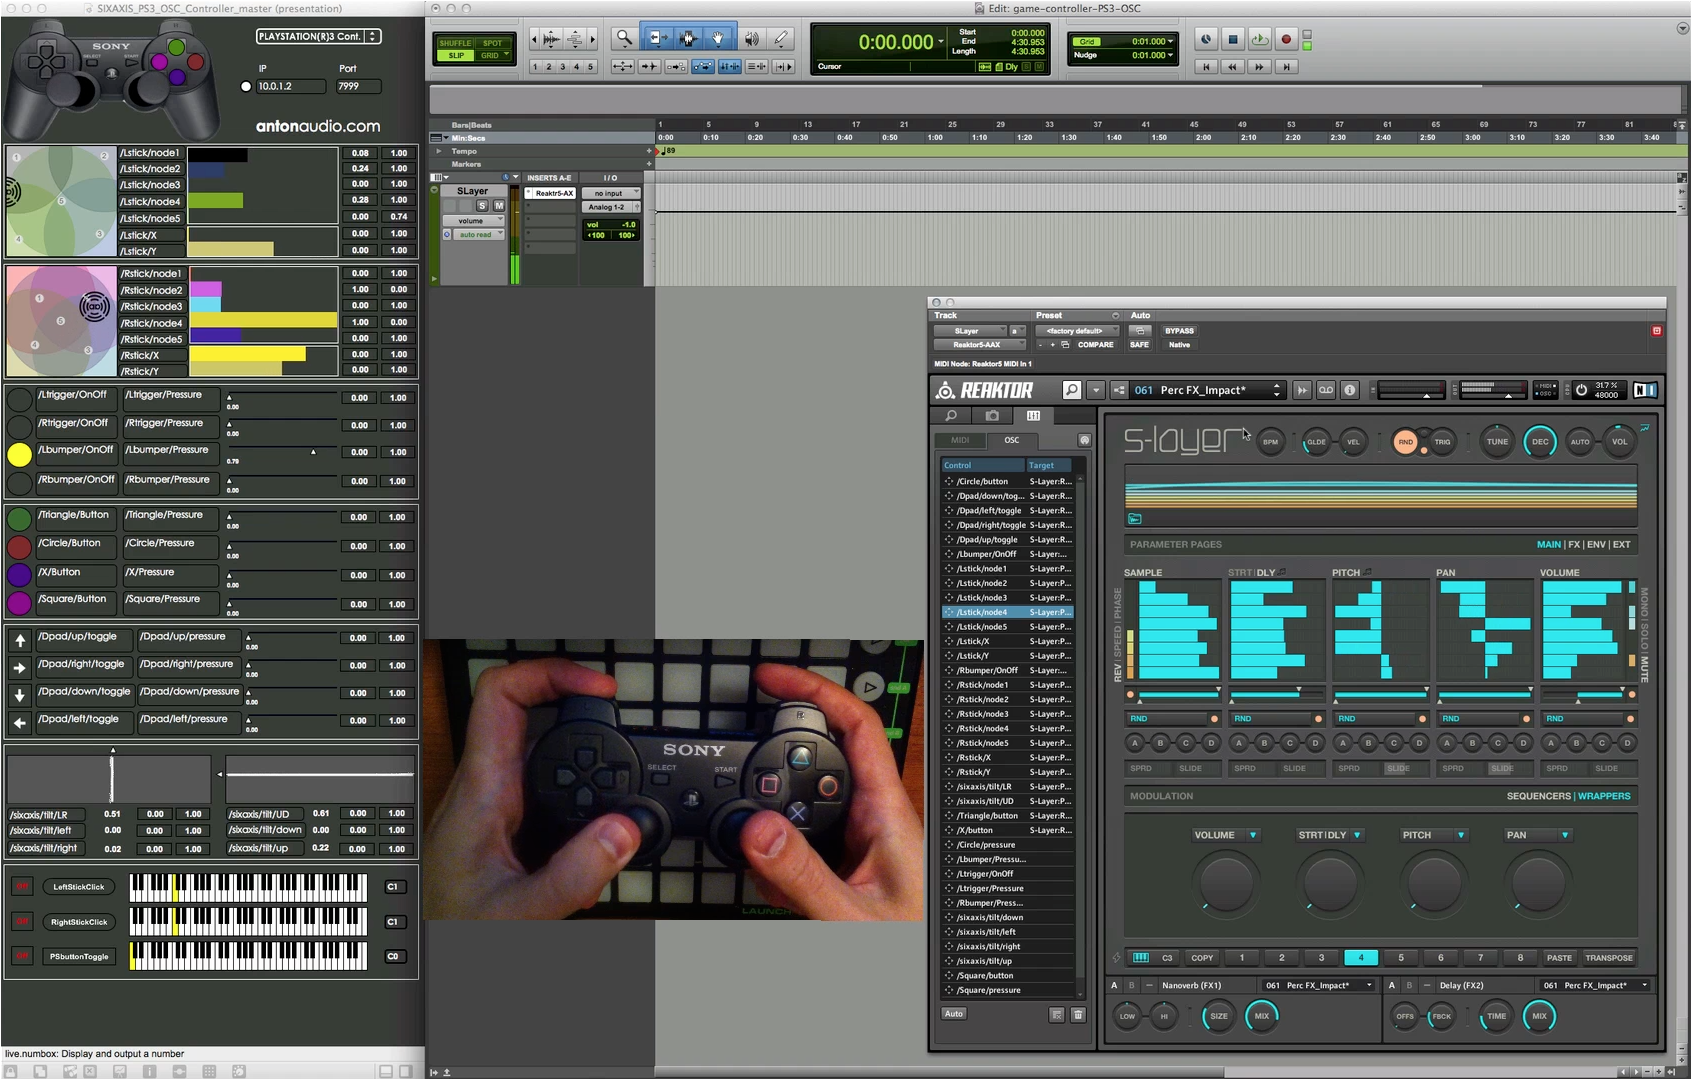Open the modulation PITCH dropdown arrow
Image resolution: width=1692 pixels, height=1080 pixels.
click(1461, 835)
